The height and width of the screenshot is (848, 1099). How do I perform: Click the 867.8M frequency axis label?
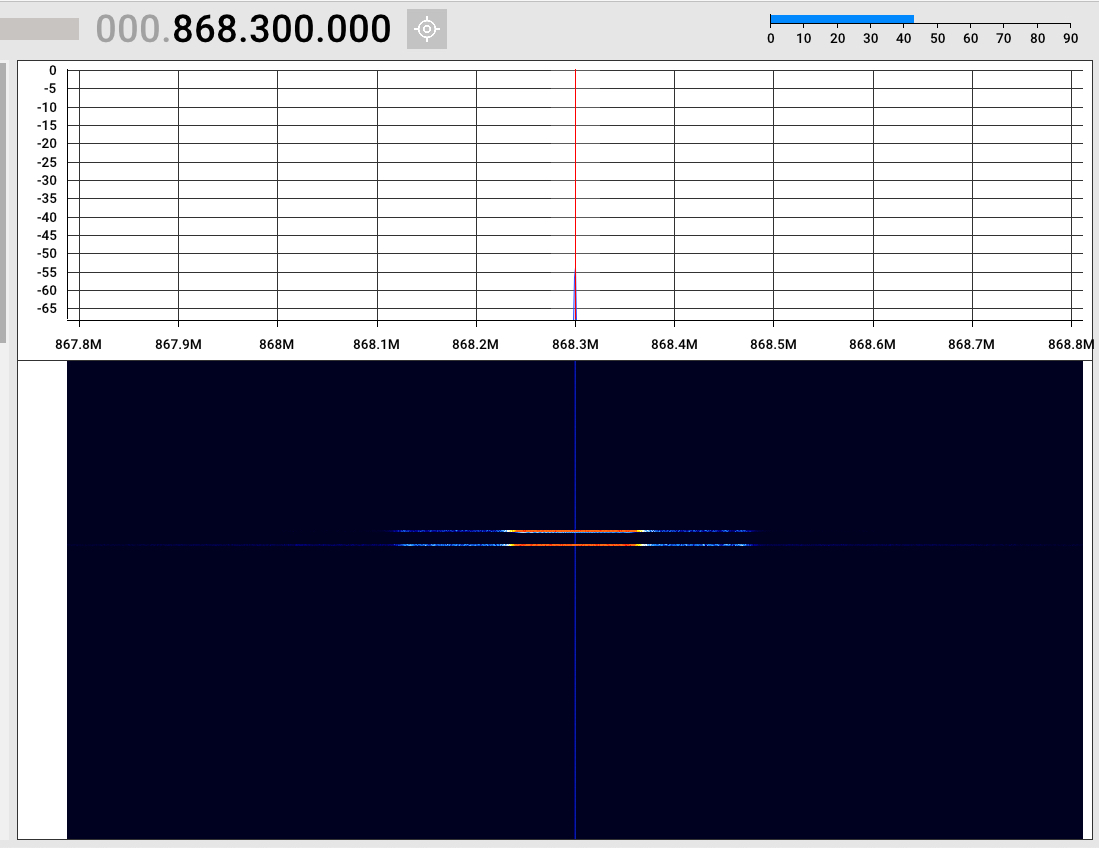click(x=78, y=344)
